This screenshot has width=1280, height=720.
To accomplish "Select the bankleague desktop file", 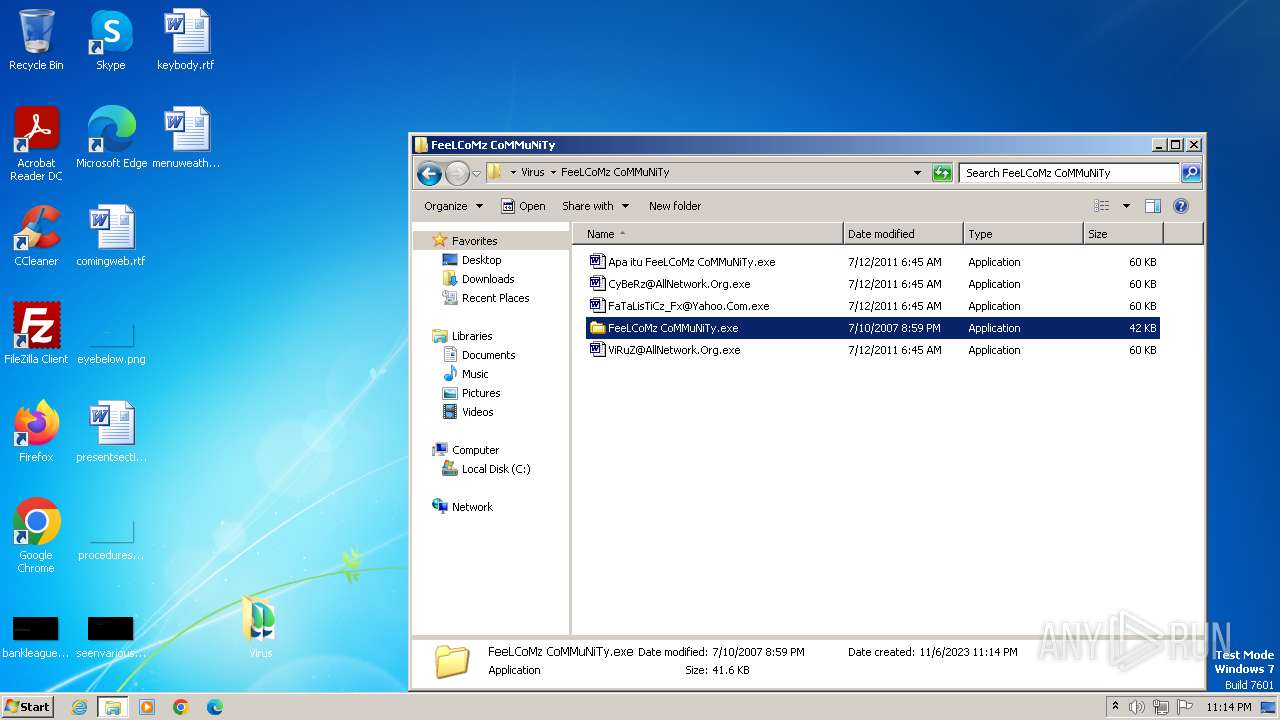I will point(36,636).
